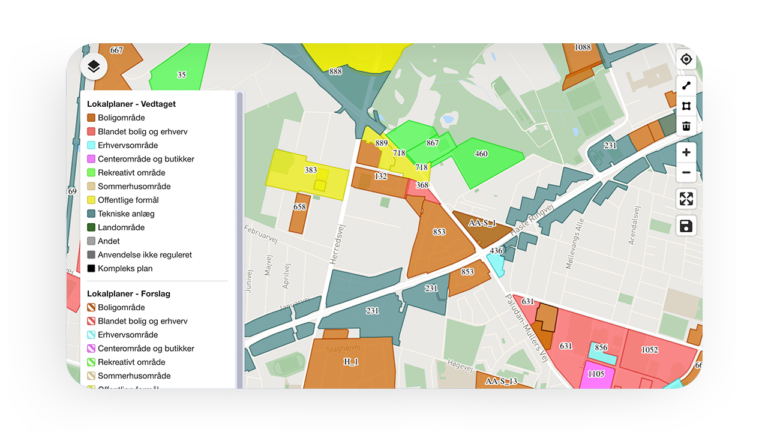The height and width of the screenshot is (432, 768).
Task: Enter fullscreen map view
Action: point(686,198)
